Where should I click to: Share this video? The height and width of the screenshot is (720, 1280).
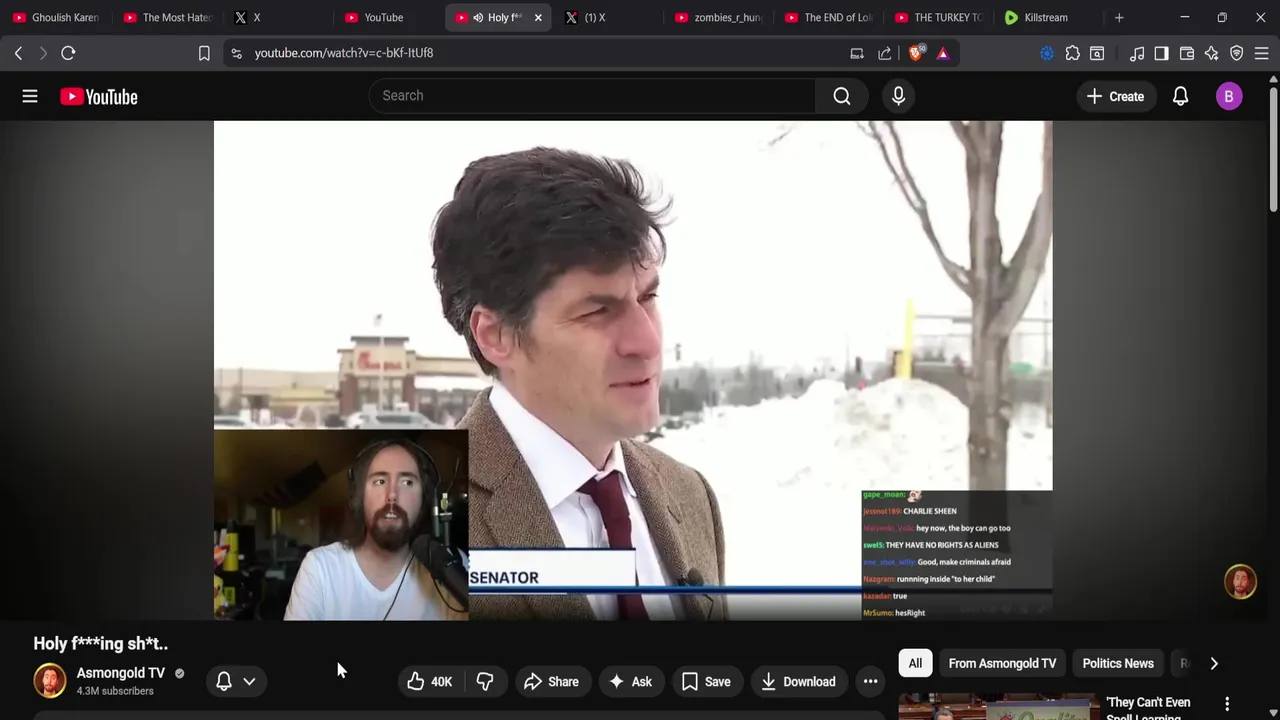551,682
